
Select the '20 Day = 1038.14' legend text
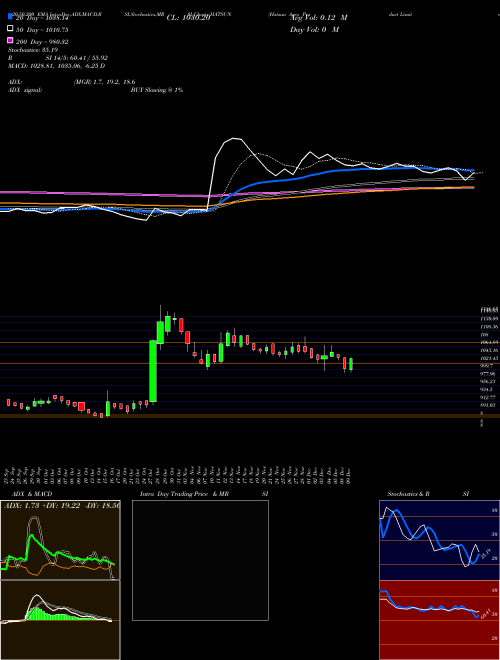tap(41, 19)
